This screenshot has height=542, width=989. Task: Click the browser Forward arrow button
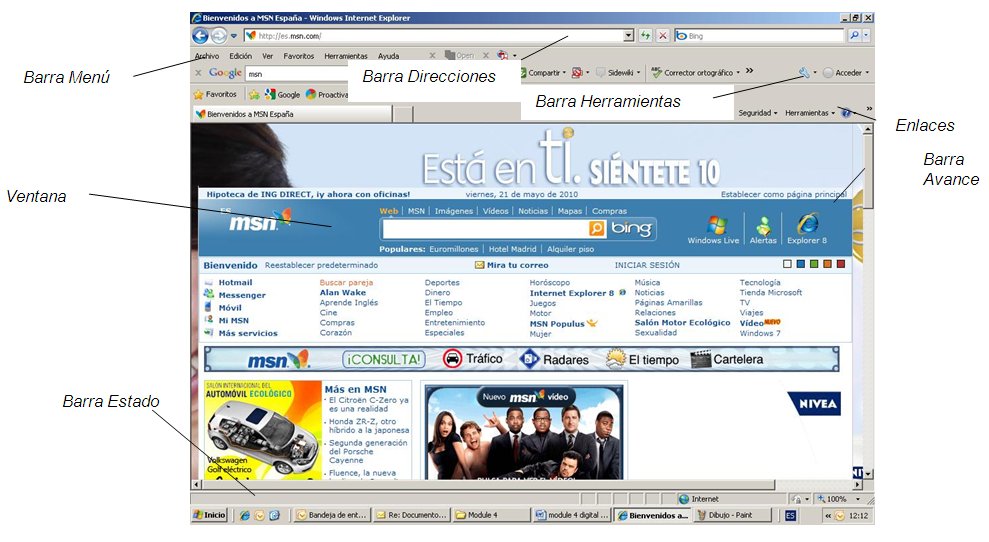[218, 36]
